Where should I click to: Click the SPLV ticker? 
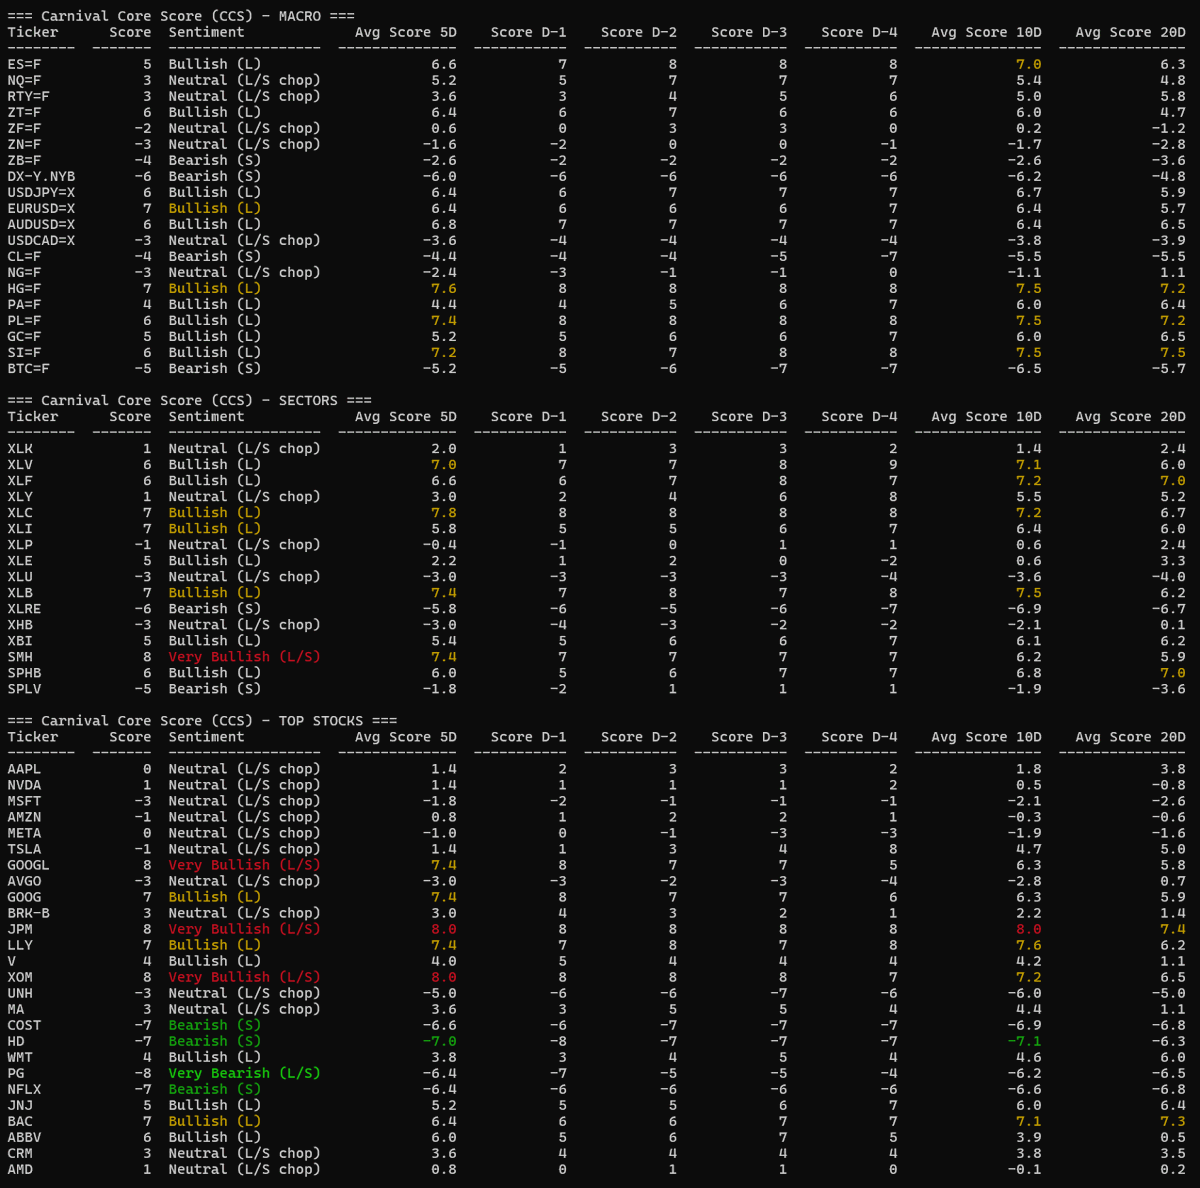coord(24,688)
